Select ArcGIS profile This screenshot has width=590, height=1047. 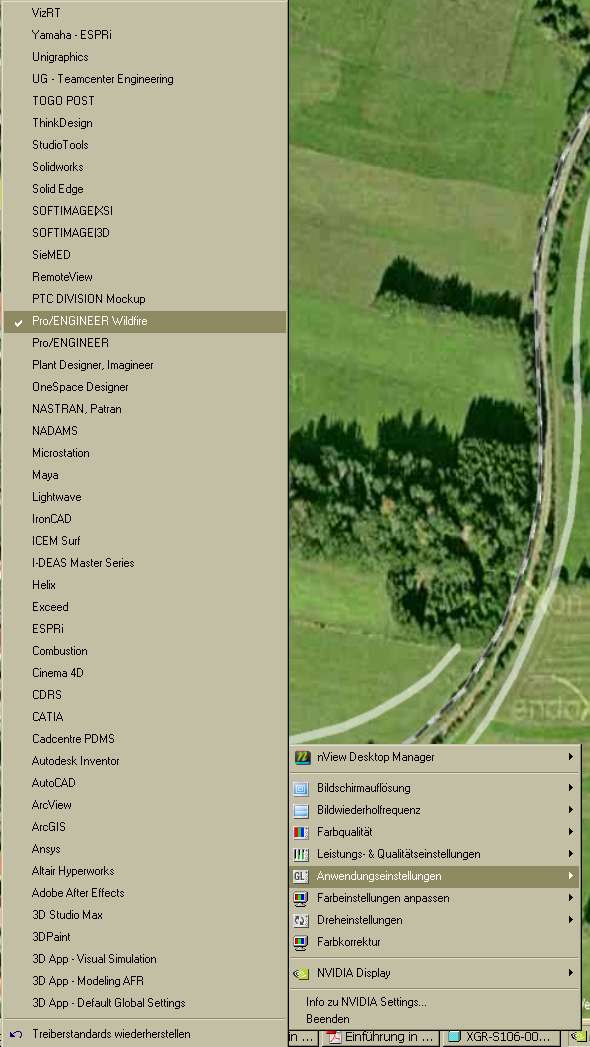coord(145,827)
